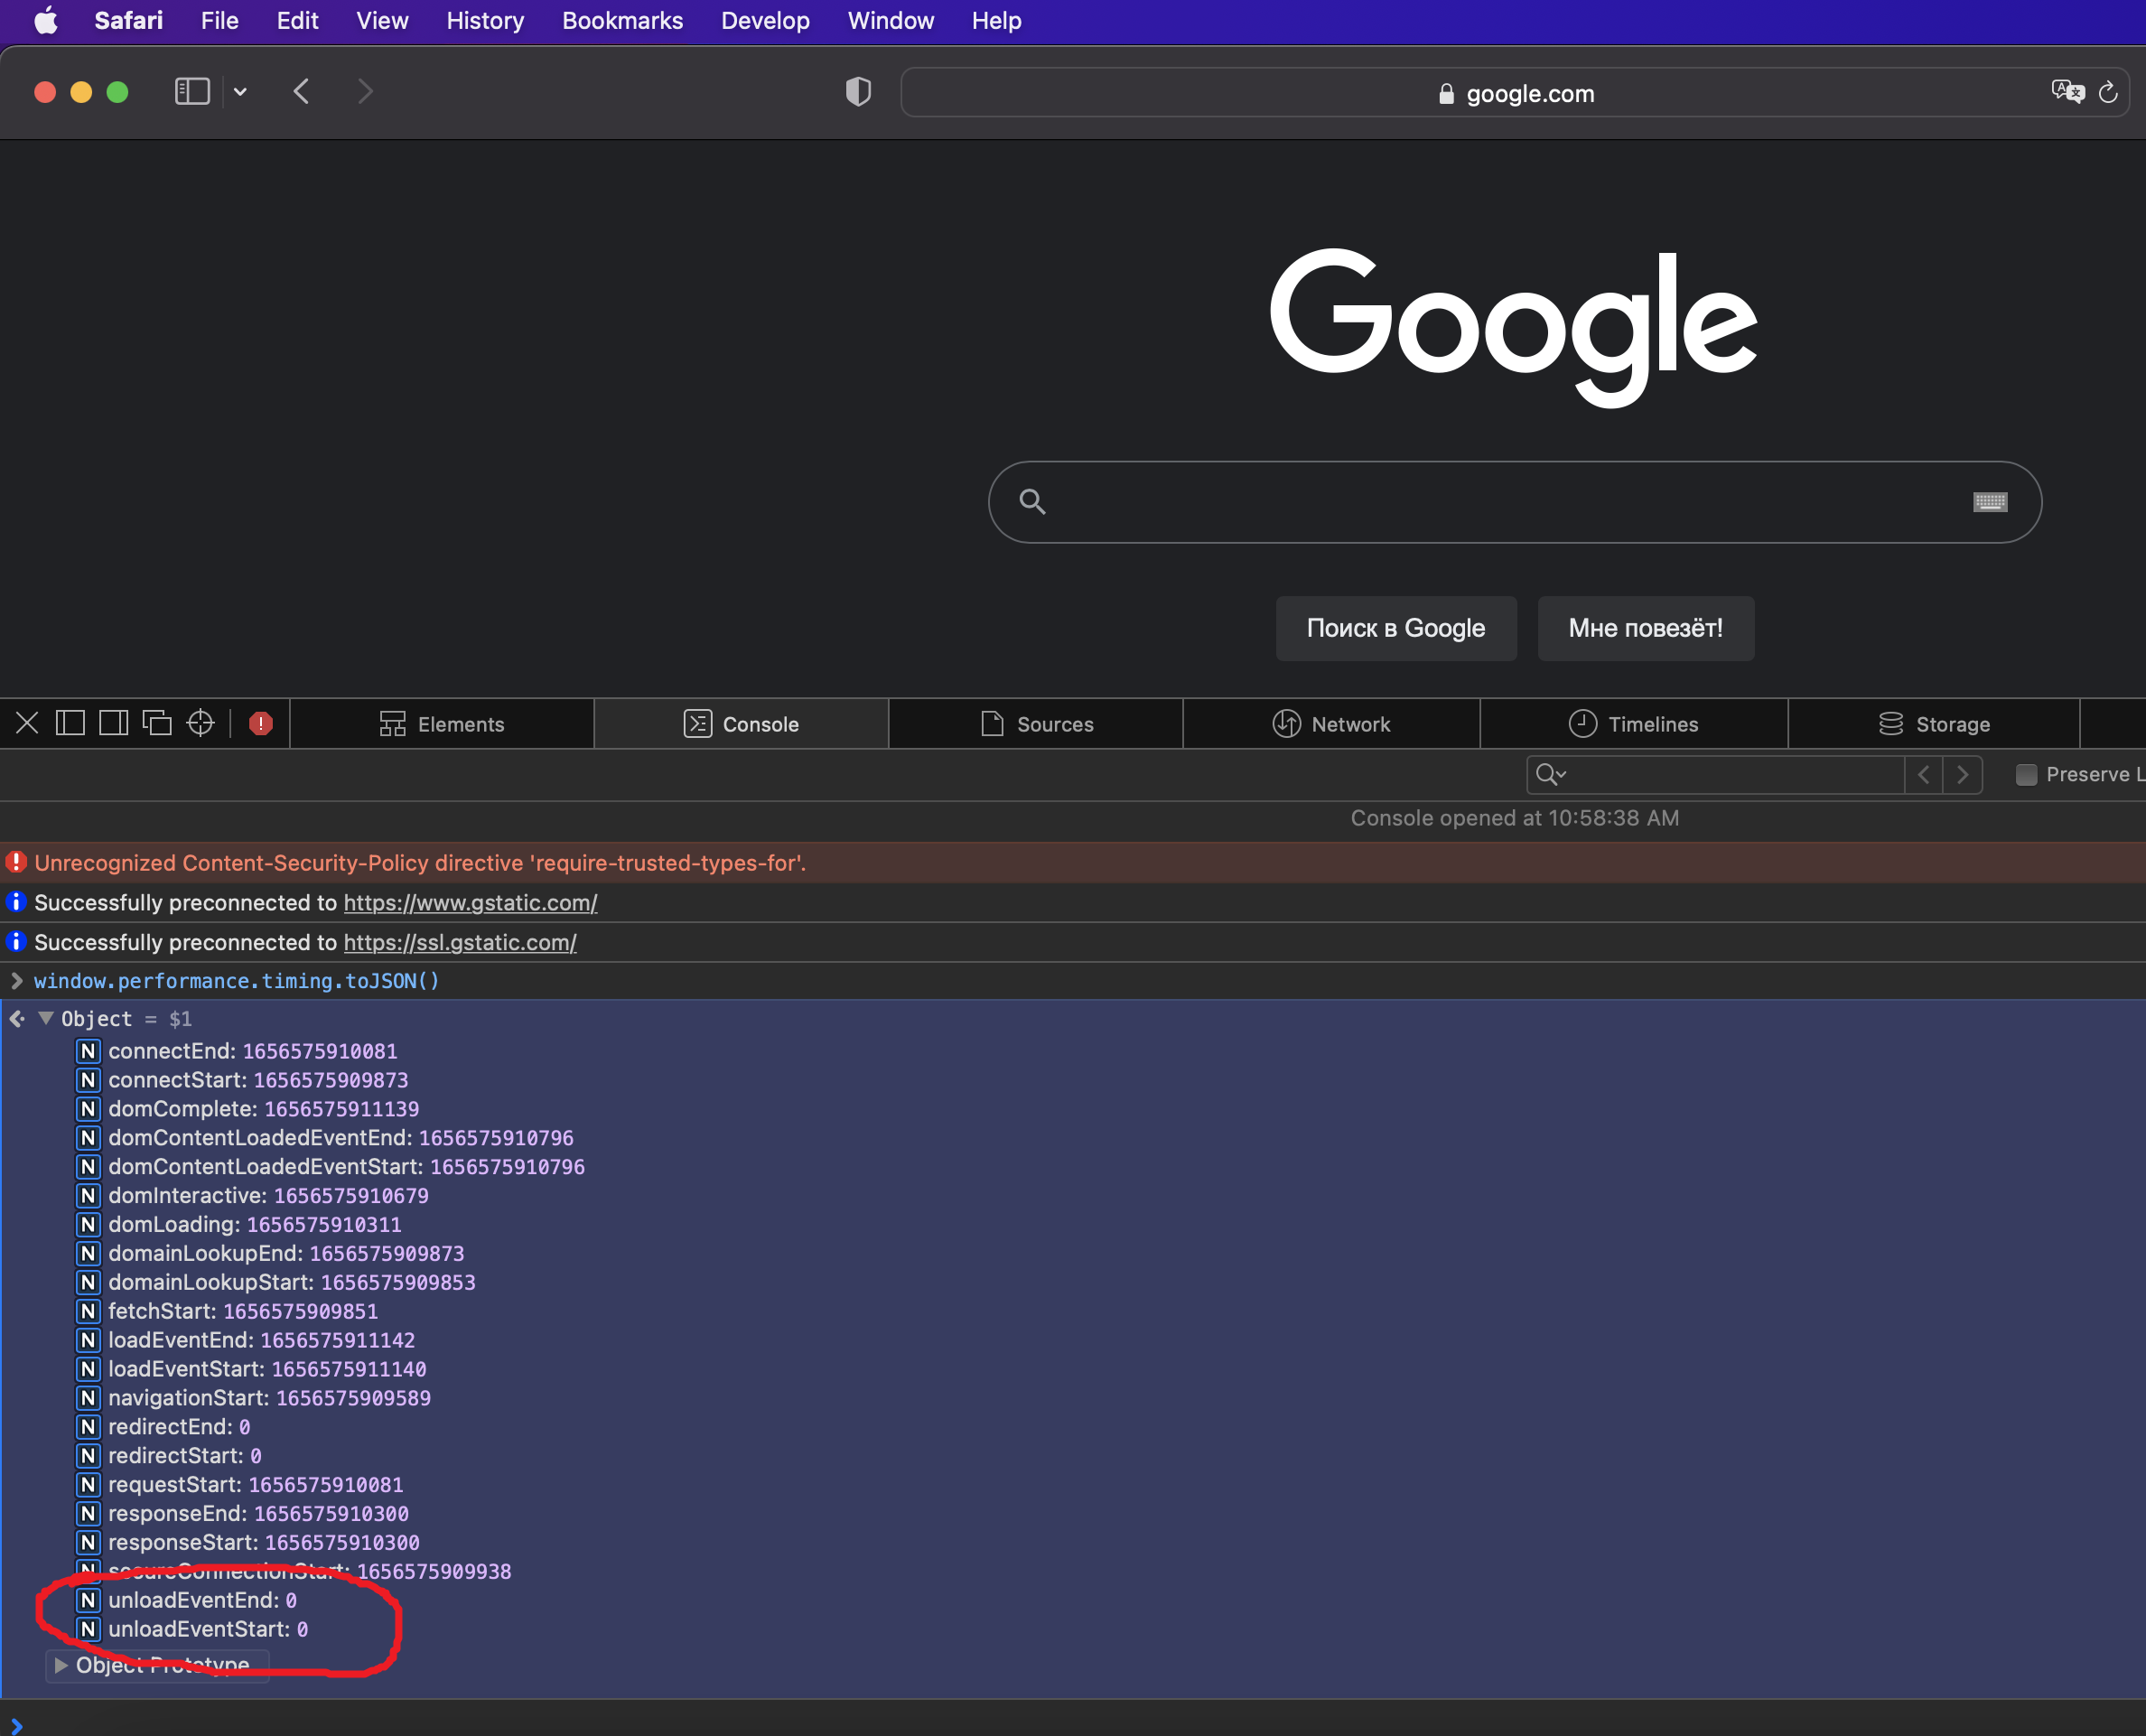Expand the Object Prototype entry

(x=58, y=1663)
